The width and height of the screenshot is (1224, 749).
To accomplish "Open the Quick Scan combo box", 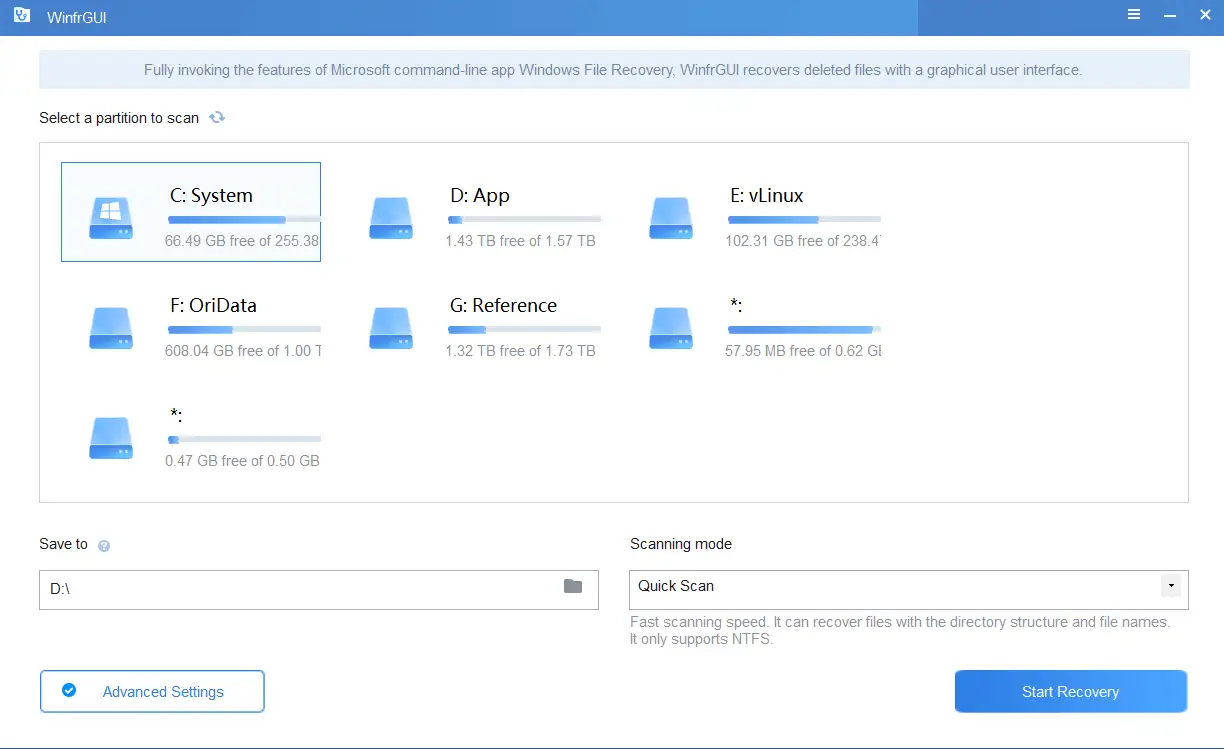I will click(908, 590).
